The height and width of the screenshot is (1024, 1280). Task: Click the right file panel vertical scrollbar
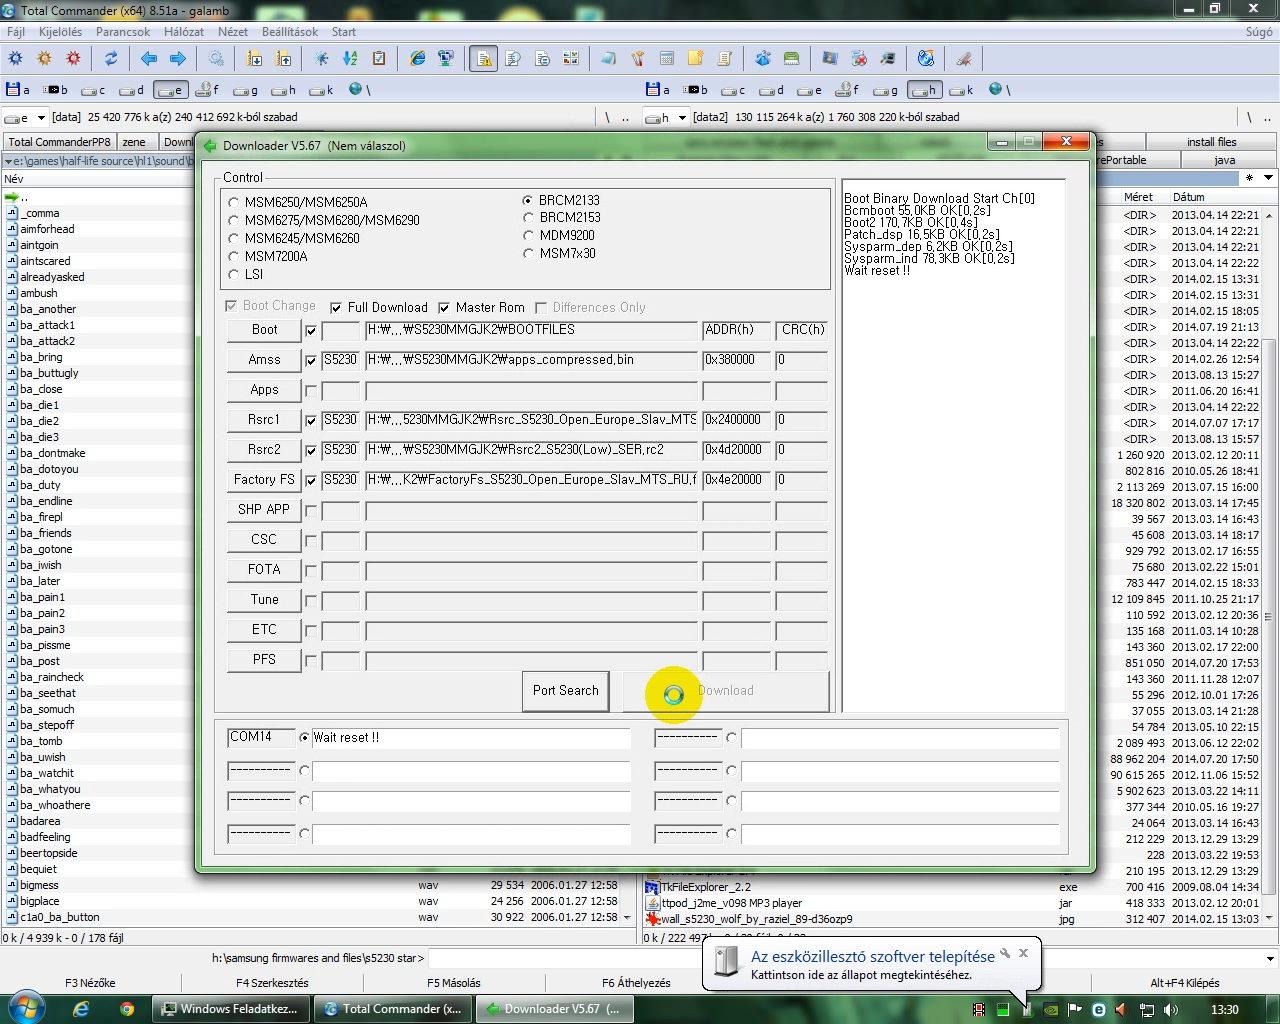point(1269,600)
